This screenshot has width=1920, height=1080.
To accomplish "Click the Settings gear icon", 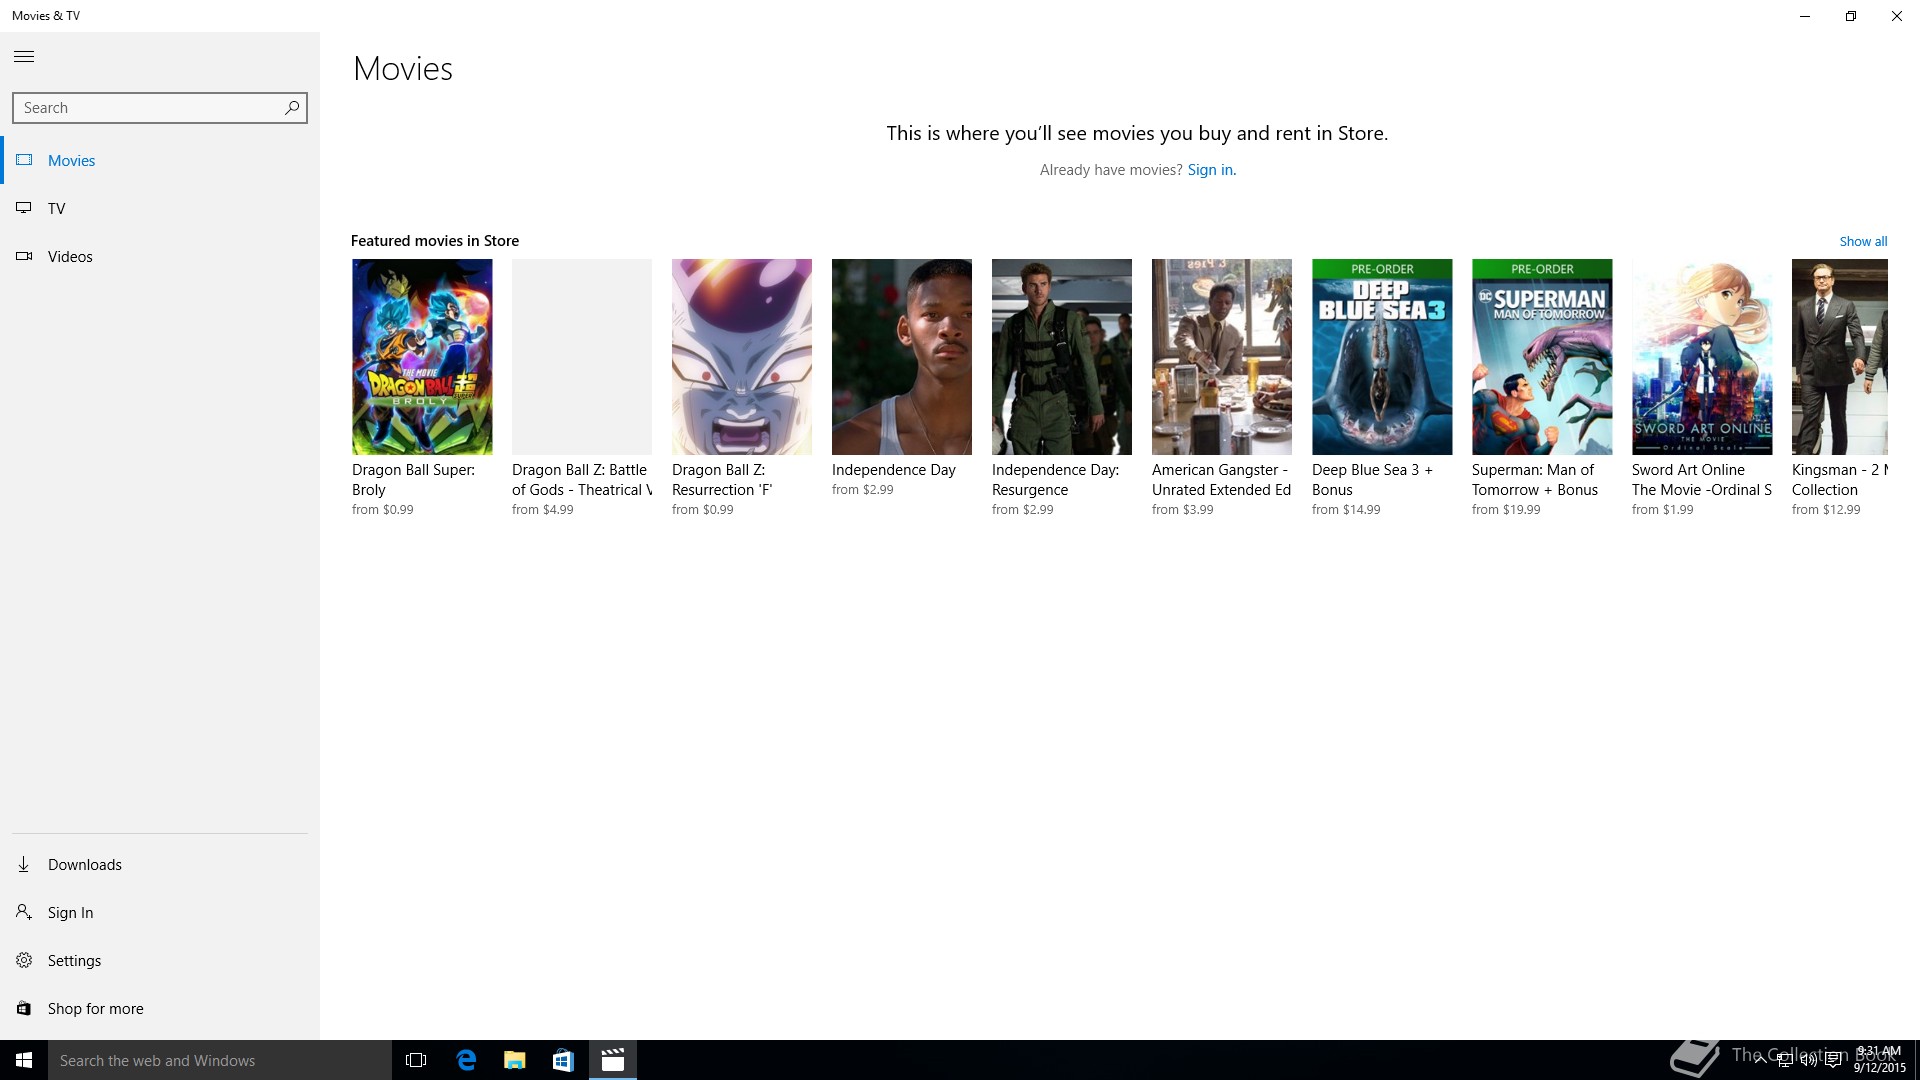I will 24,960.
